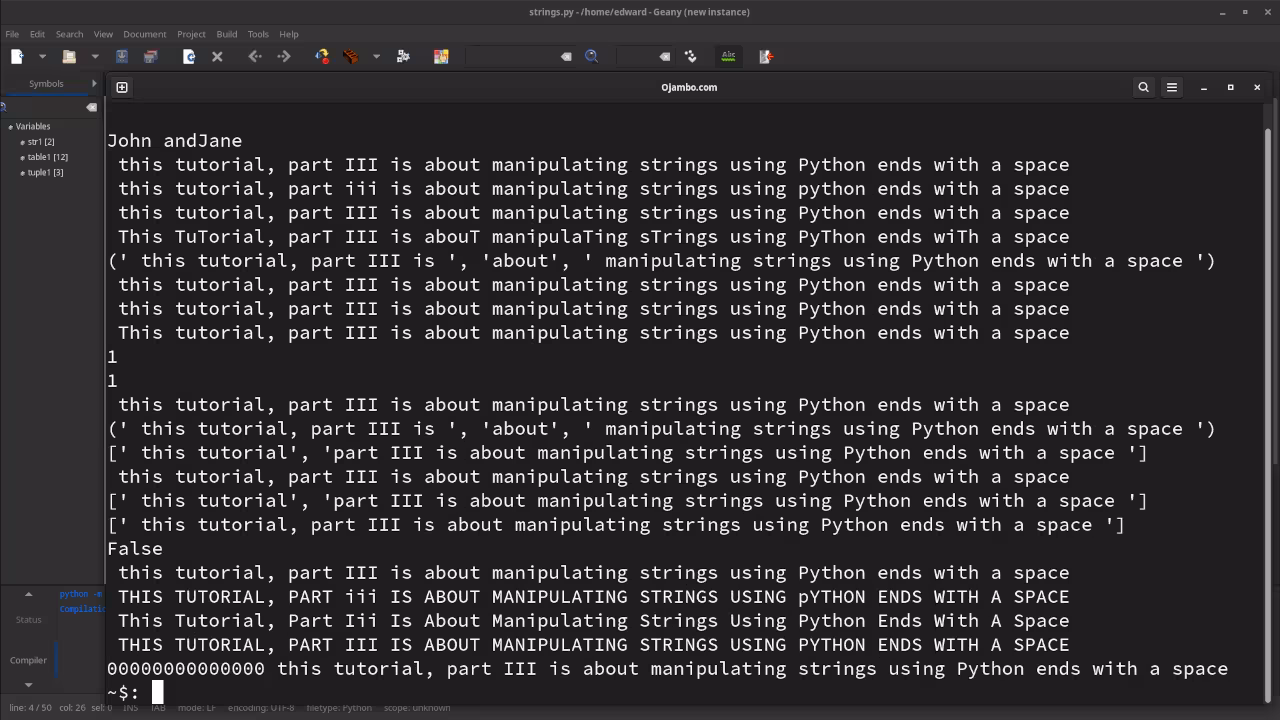Click the Compile icon
The image size is (1280, 720).
click(322, 57)
